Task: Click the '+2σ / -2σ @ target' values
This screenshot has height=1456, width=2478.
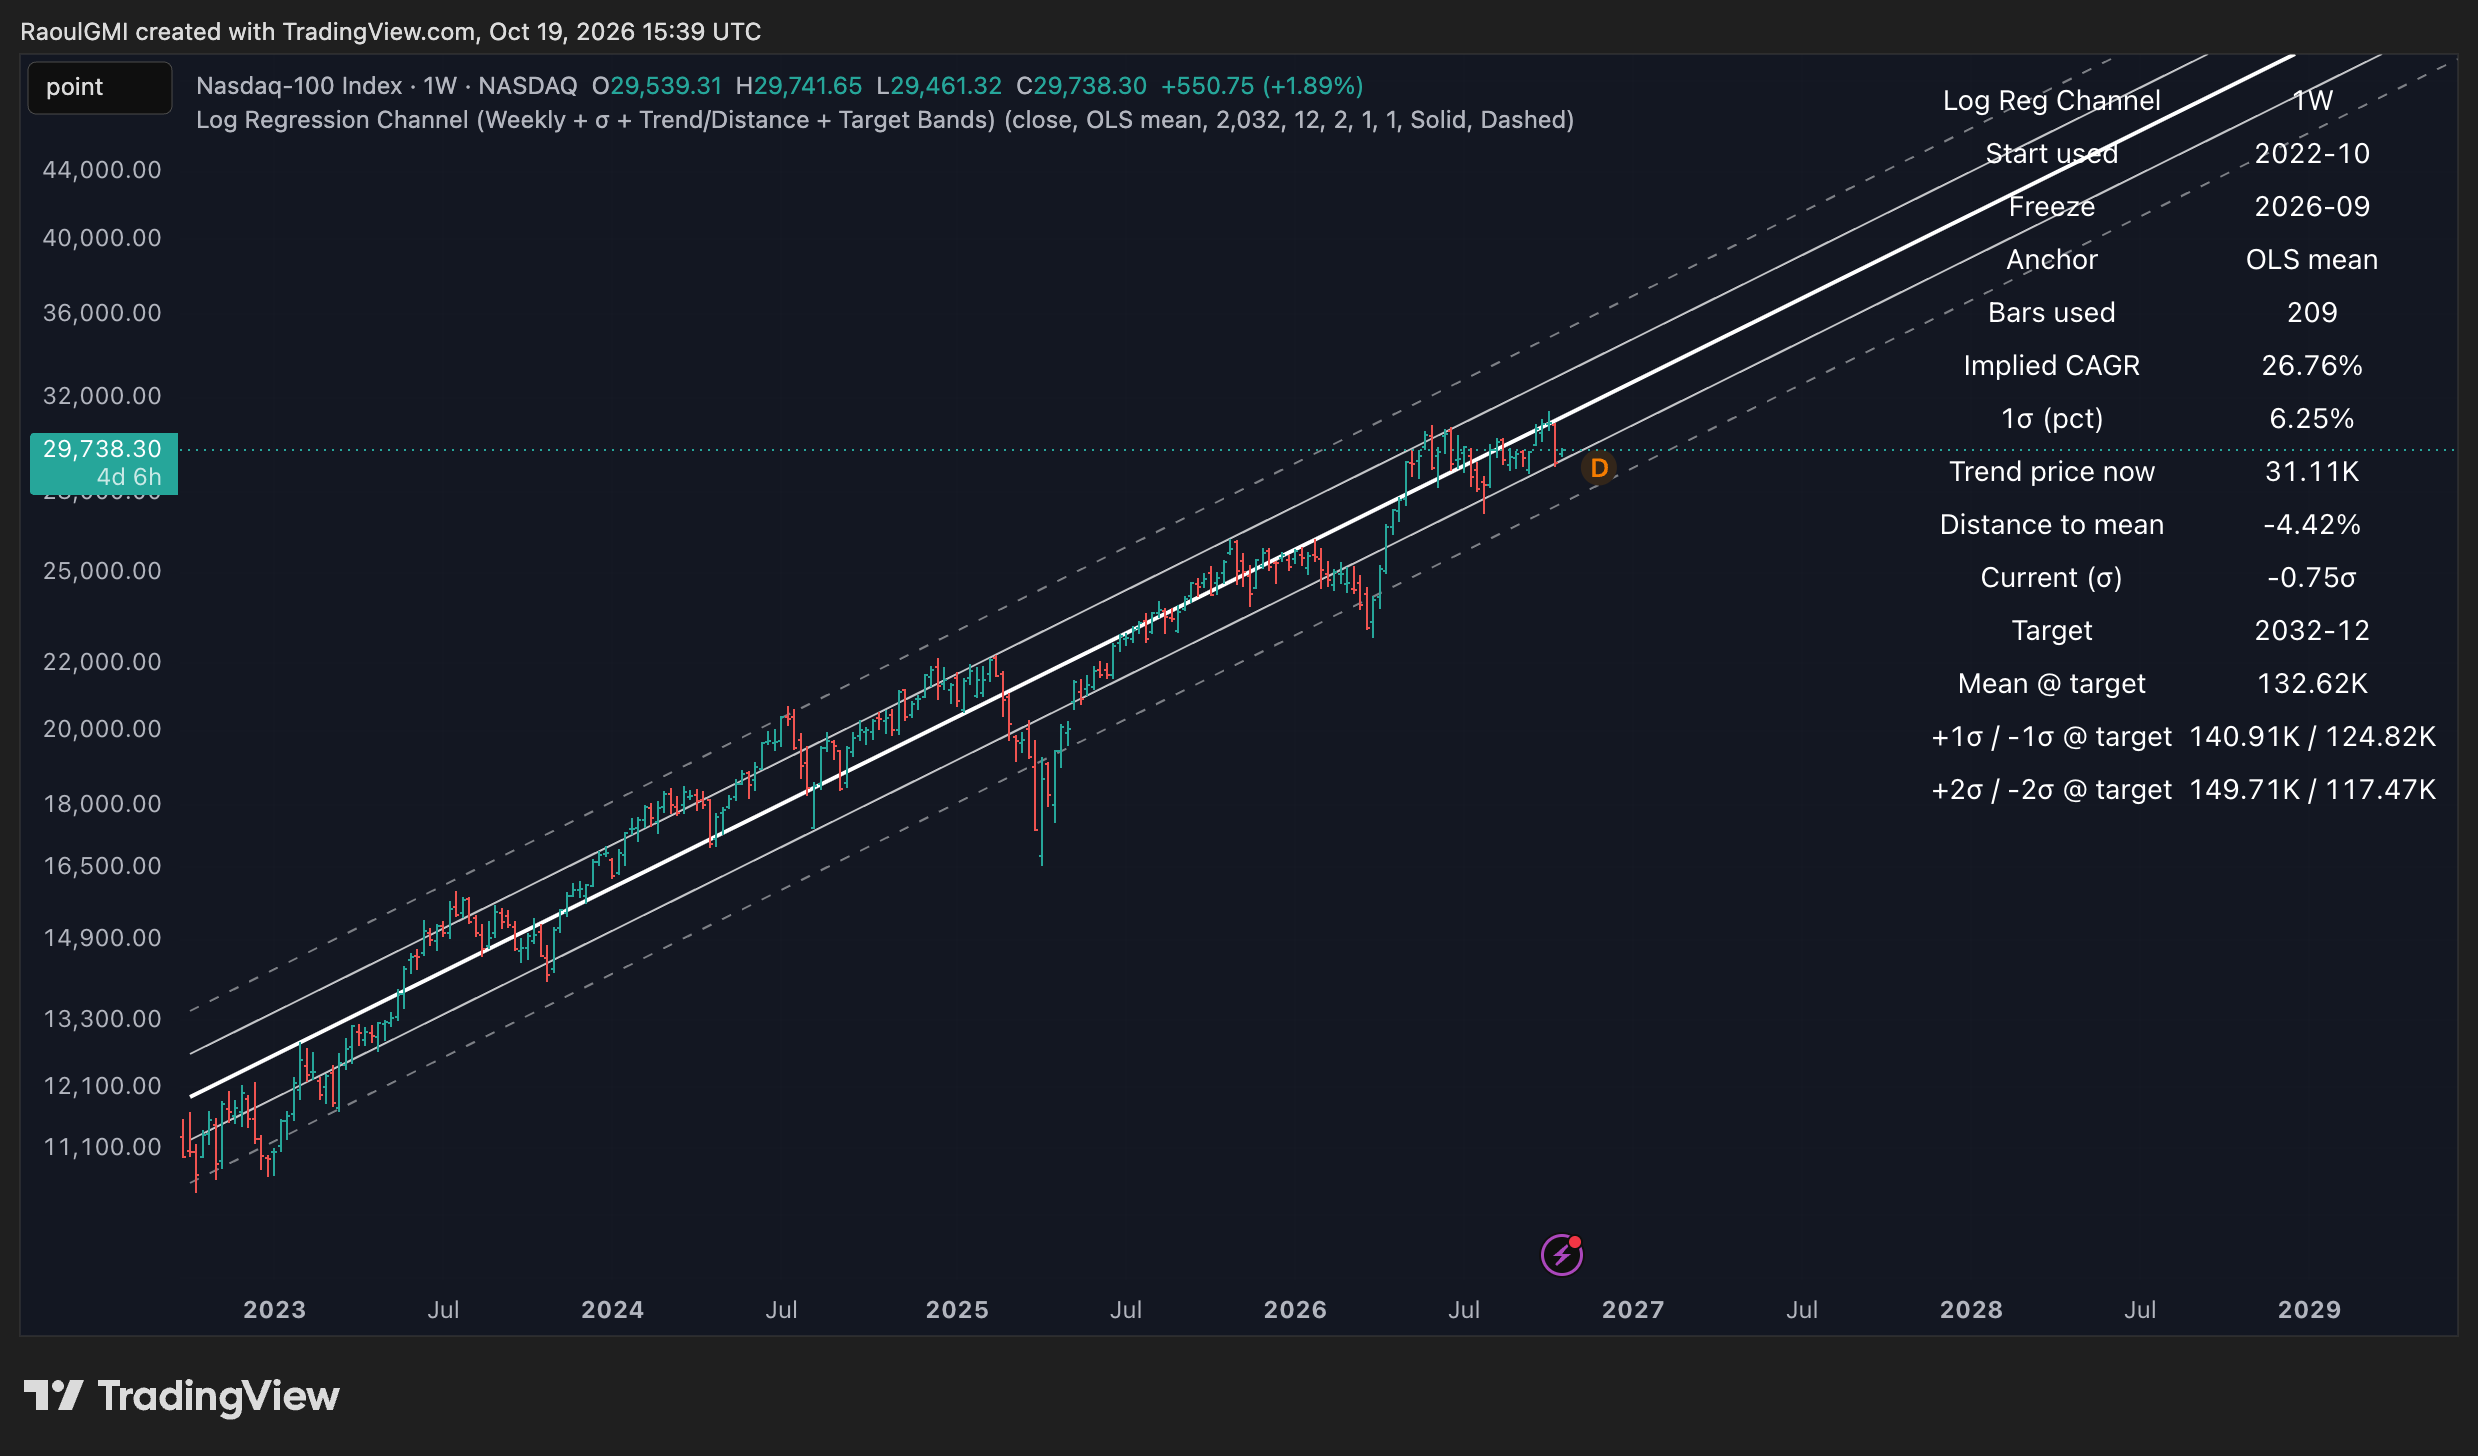Action: click(x=2312, y=790)
